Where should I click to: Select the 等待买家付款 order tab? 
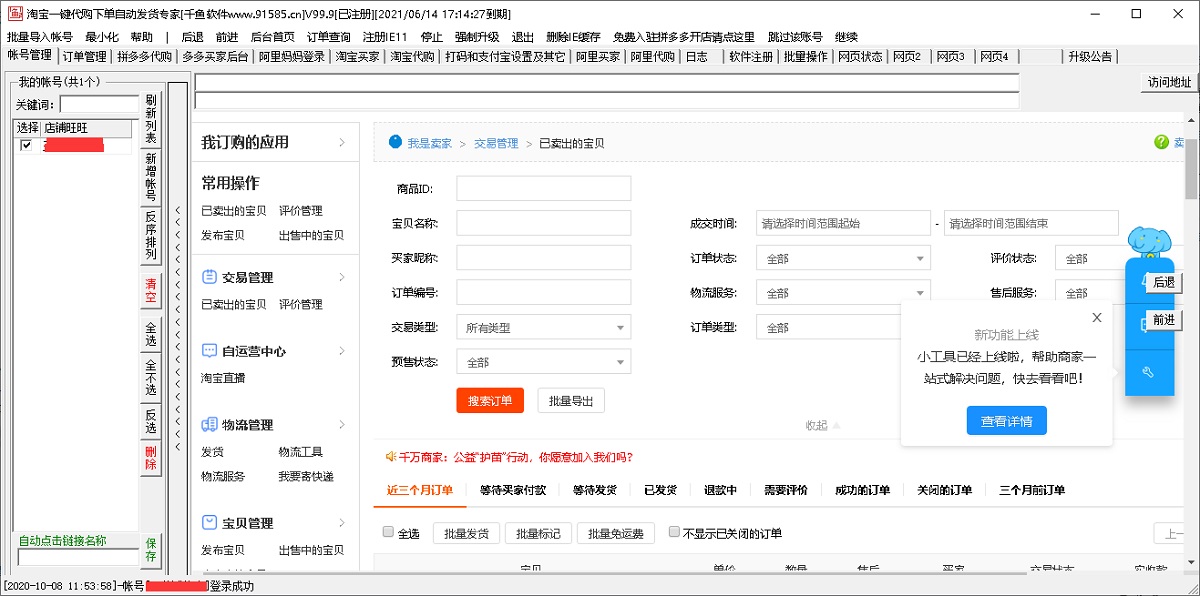tap(513, 490)
